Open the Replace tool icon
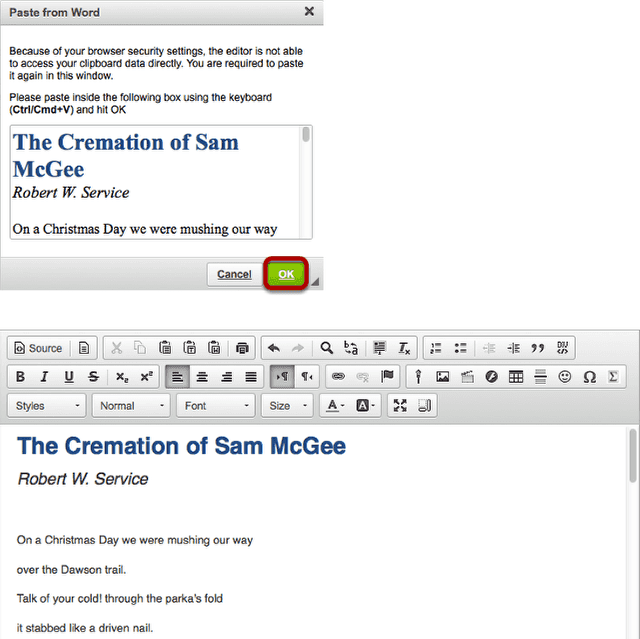The height and width of the screenshot is (639, 640). tap(351, 348)
